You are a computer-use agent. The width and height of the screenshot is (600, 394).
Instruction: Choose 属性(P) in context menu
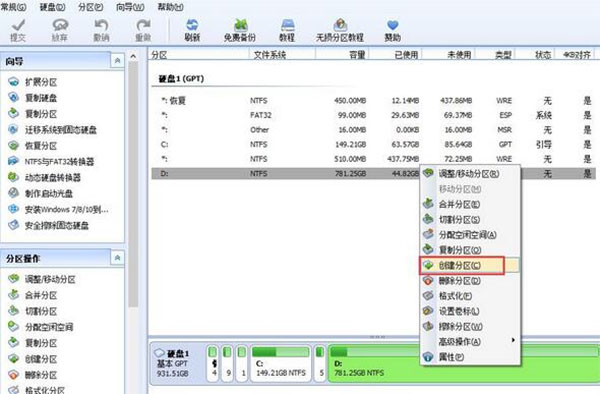coord(470,357)
